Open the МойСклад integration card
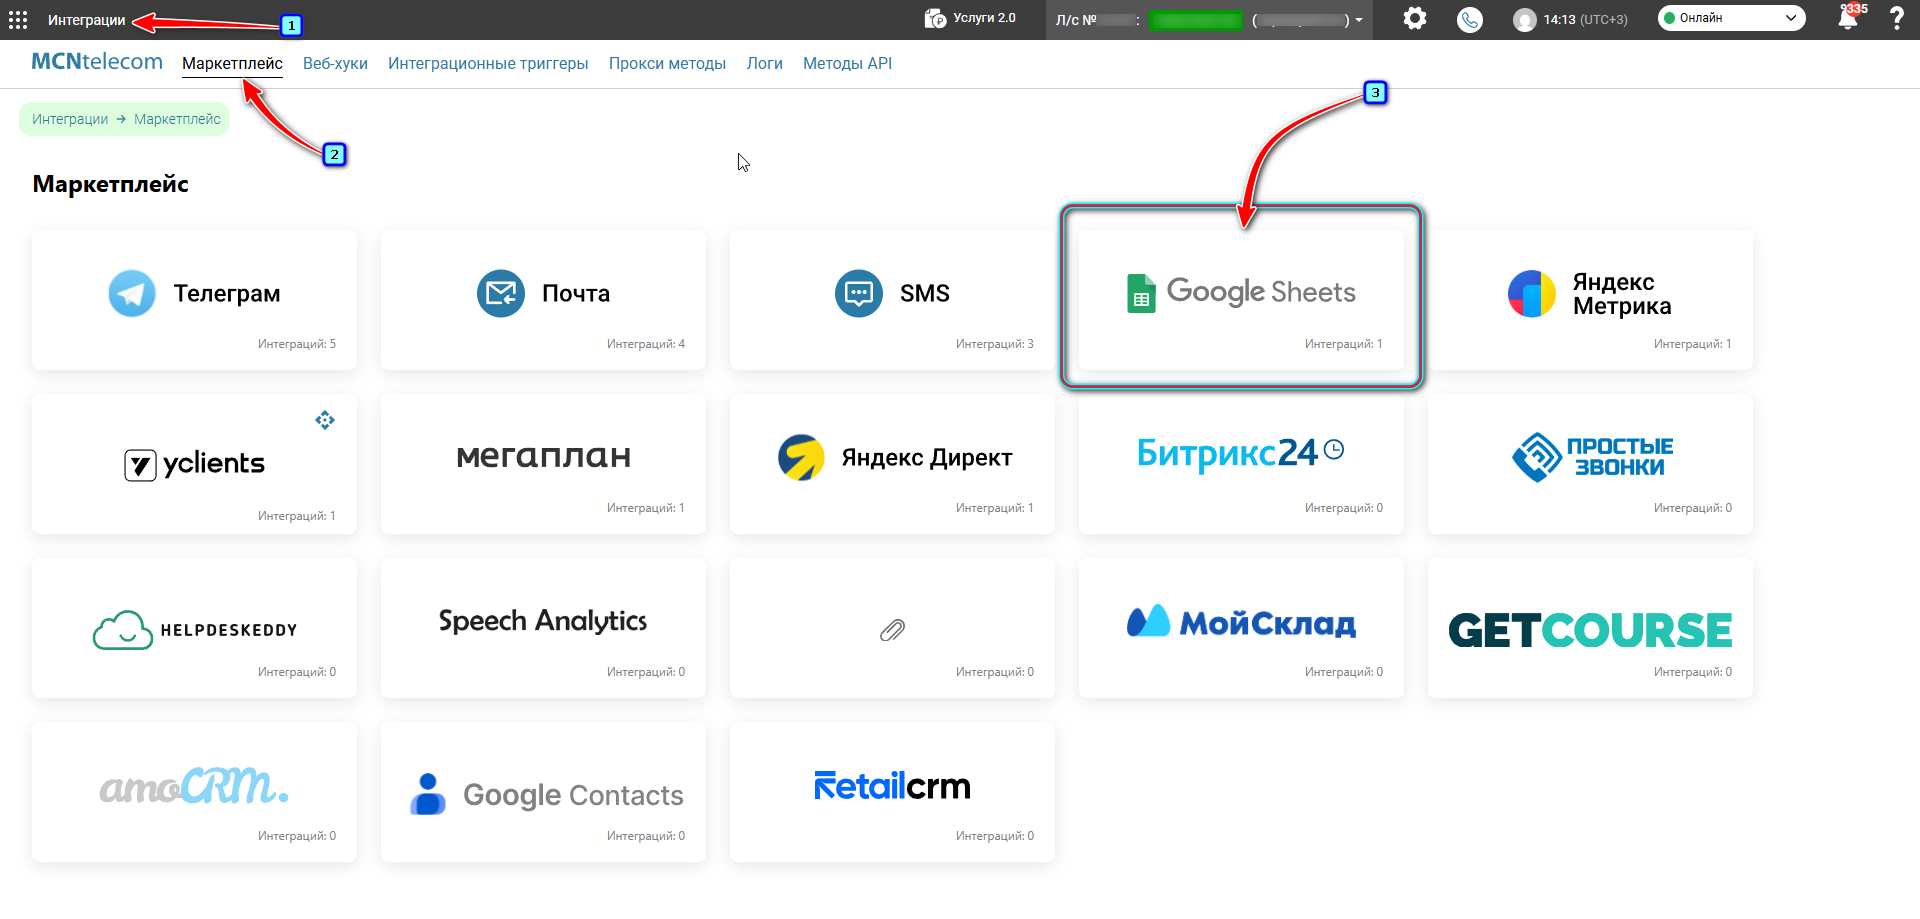 click(1241, 628)
